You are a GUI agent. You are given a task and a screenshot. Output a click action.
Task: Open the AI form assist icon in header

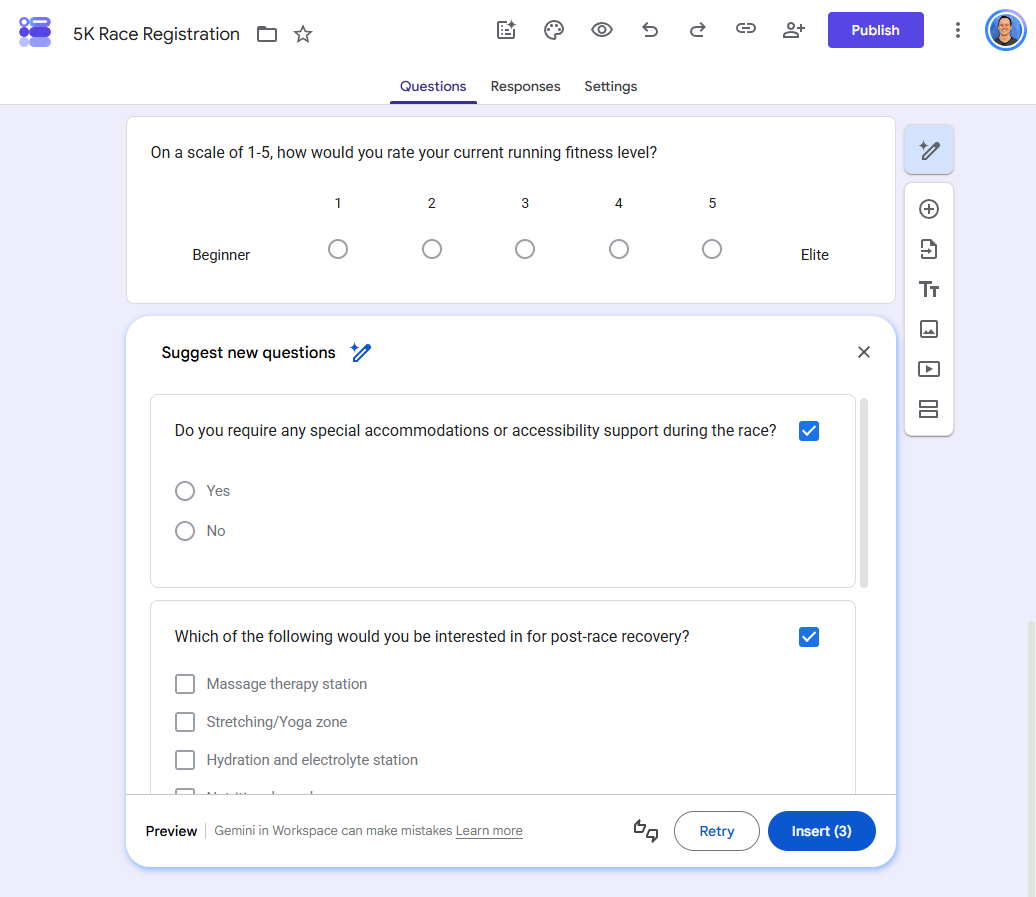tap(506, 30)
